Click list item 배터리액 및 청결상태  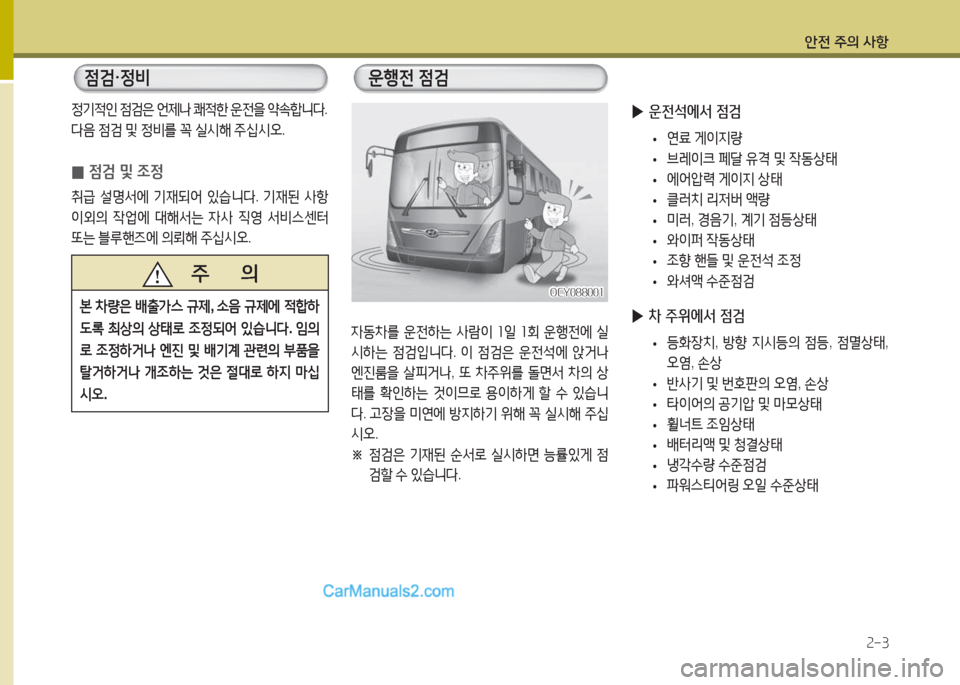pyautogui.click(x=724, y=444)
